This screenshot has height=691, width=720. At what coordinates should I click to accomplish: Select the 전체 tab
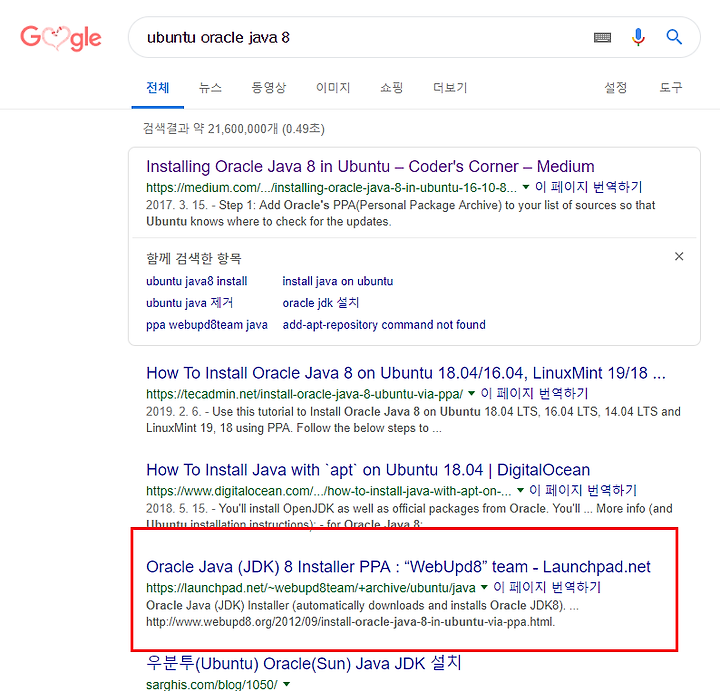pos(158,87)
